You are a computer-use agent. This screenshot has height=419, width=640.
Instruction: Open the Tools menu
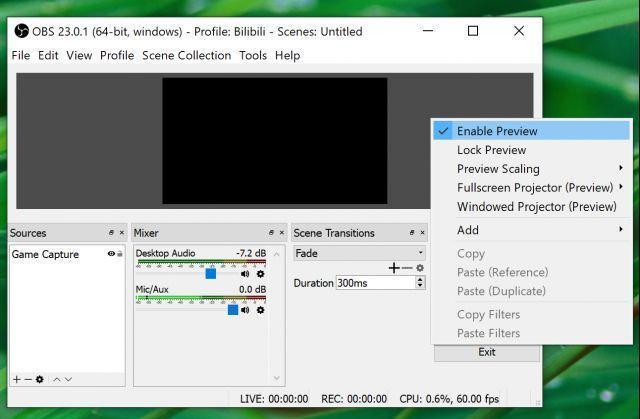click(253, 55)
